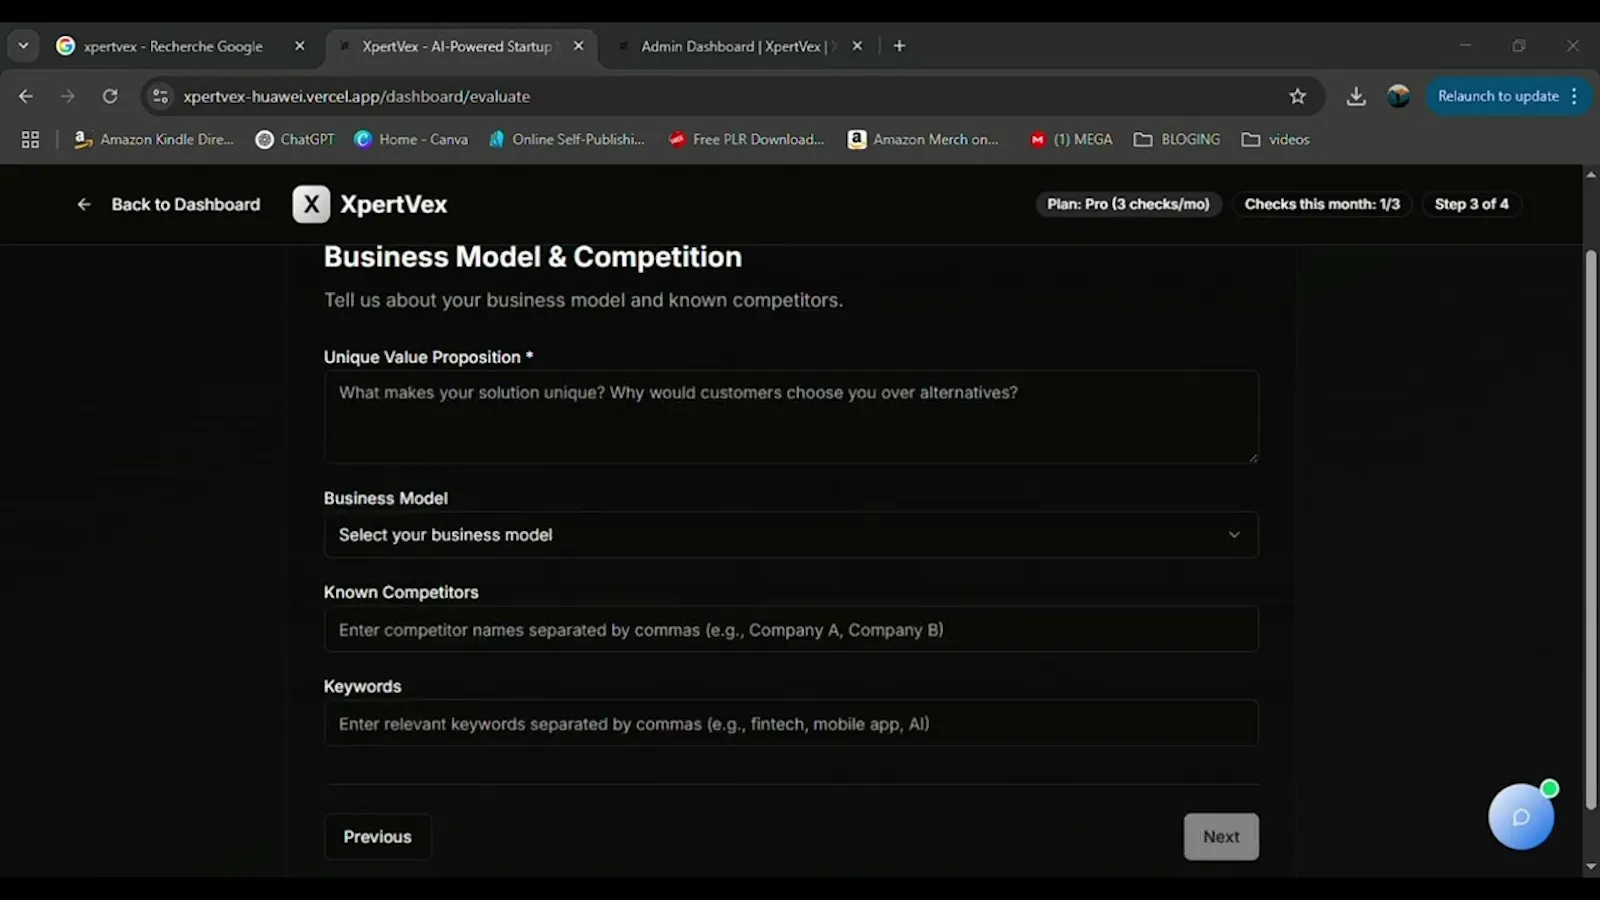Close the xpertvex Recherche Google tab
The image size is (1600, 900).
tap(300, 46)
